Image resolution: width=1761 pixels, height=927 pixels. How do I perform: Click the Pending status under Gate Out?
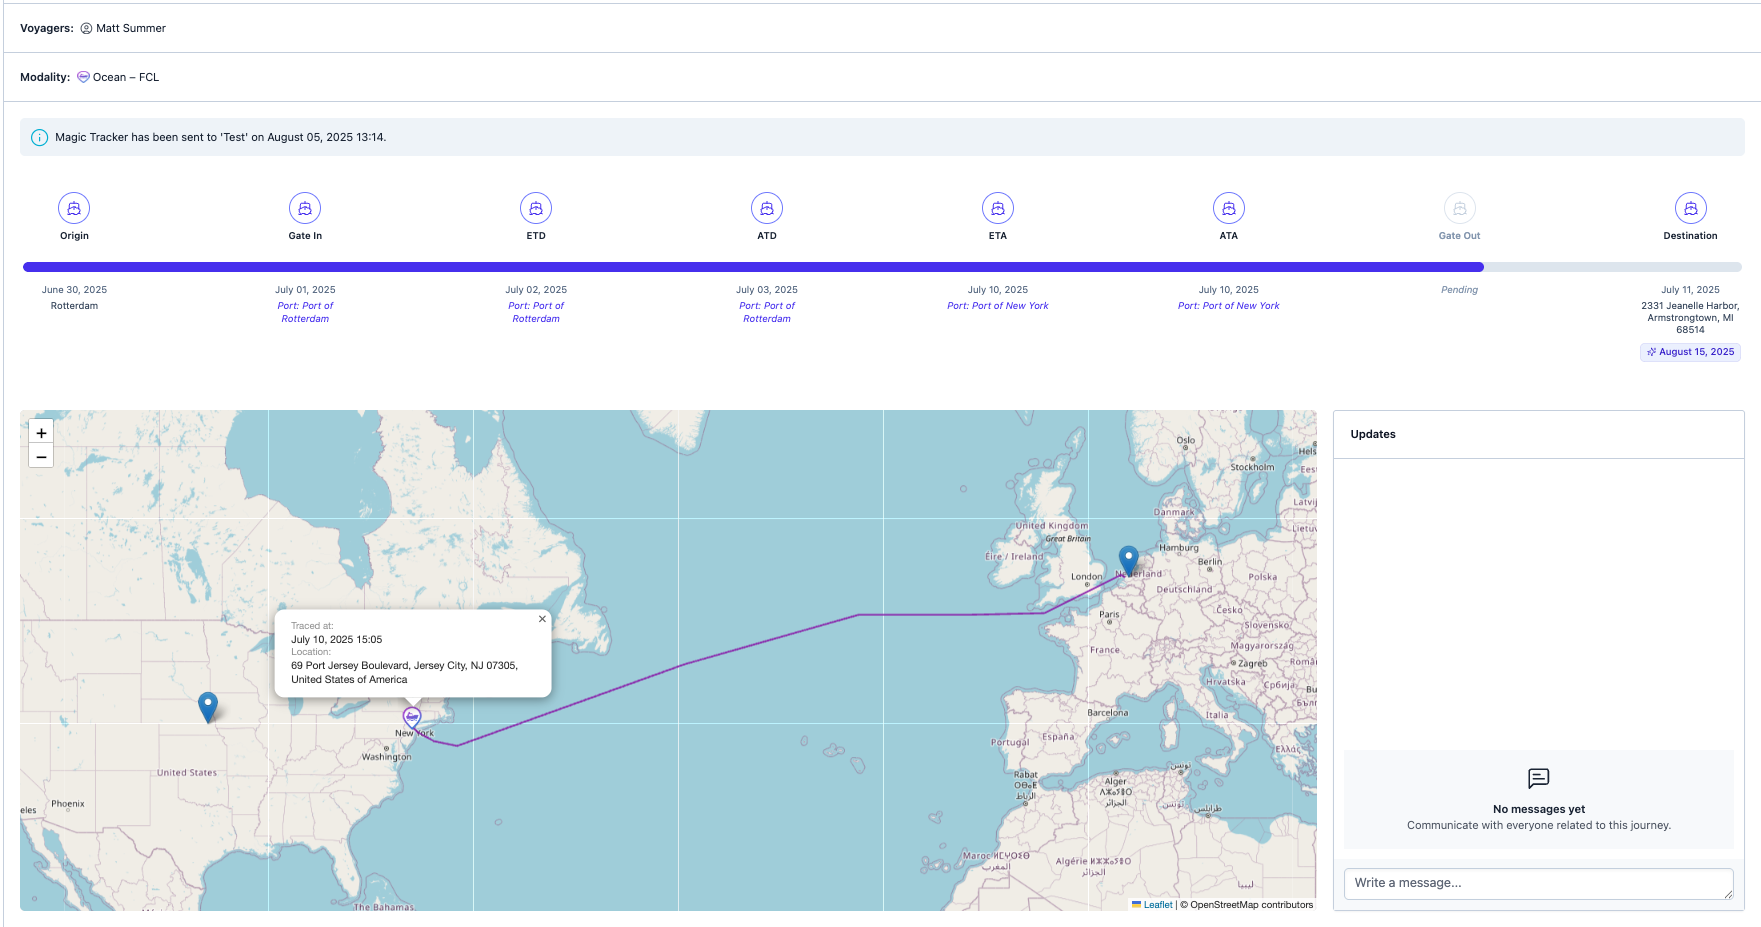tap(1460, 290)
